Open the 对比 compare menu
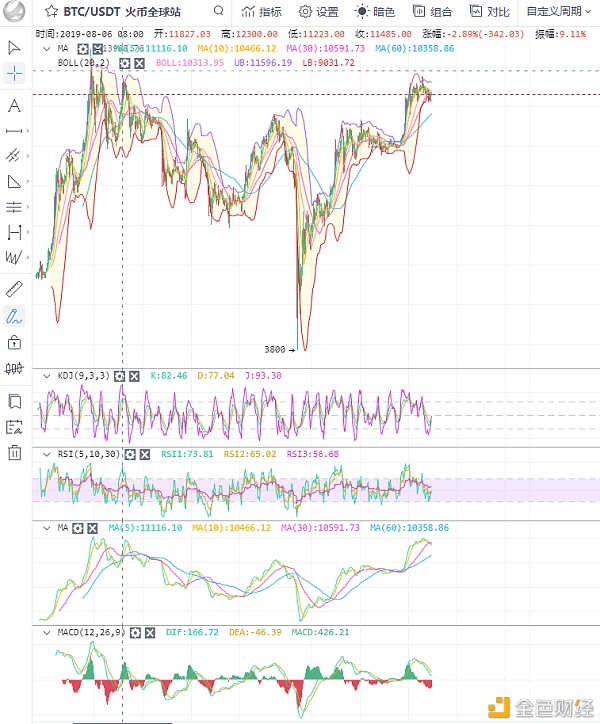This screenshot has width=600, height=724. (x=490, y=12)
